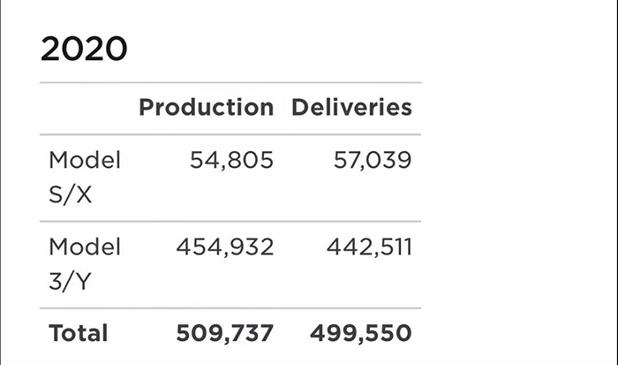Click the Total row label

pyautogui.click(x=78, y=333)
